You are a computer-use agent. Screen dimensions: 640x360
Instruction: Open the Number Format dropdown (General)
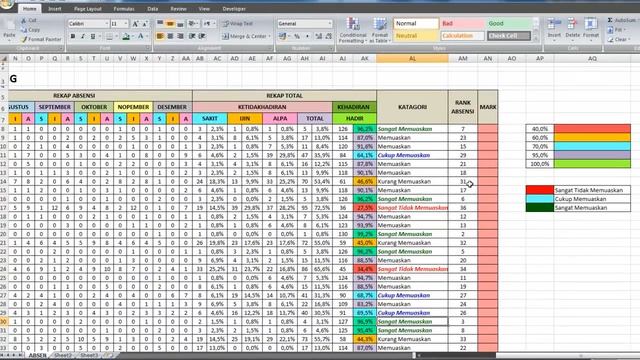(330, 24)
